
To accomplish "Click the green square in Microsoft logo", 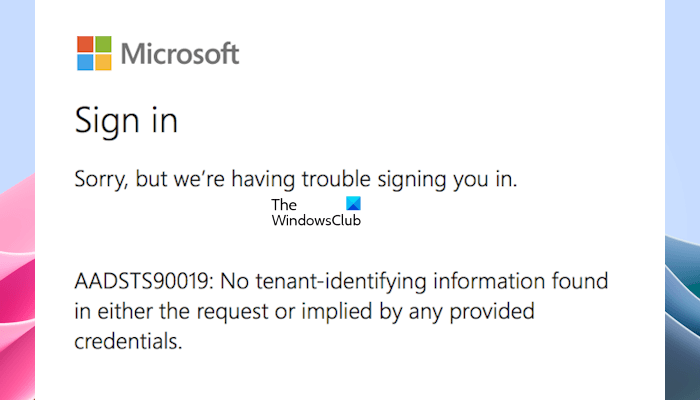I will pos(103,44).
